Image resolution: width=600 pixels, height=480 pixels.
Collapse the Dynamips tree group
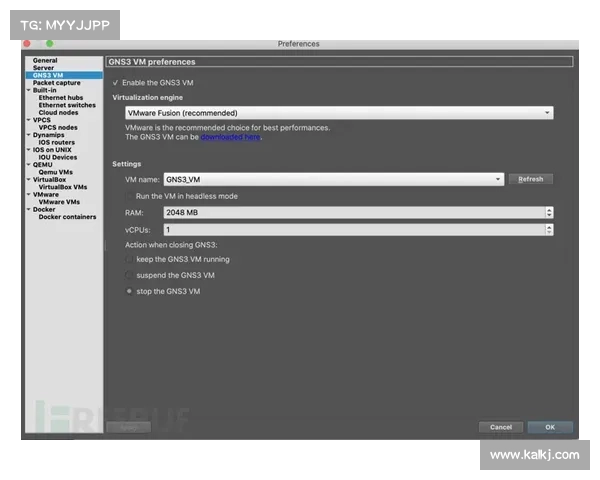(x=28, y=135)
